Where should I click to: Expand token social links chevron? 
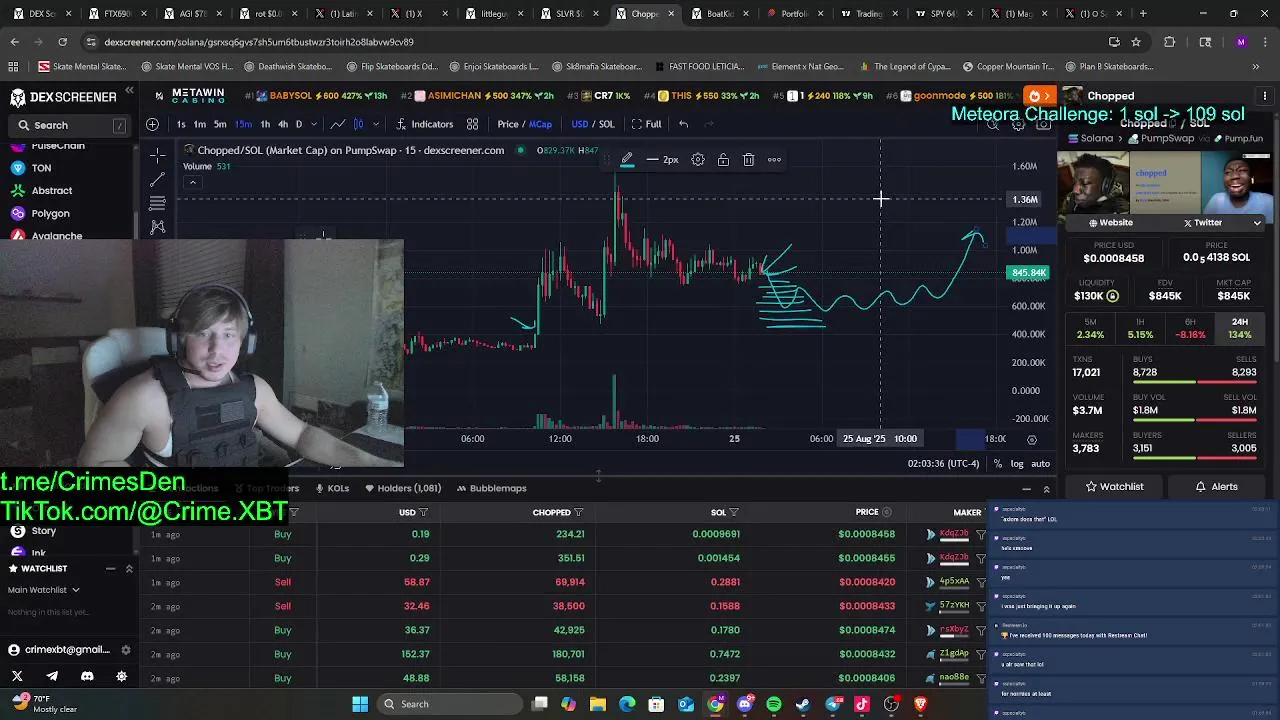1257,223
